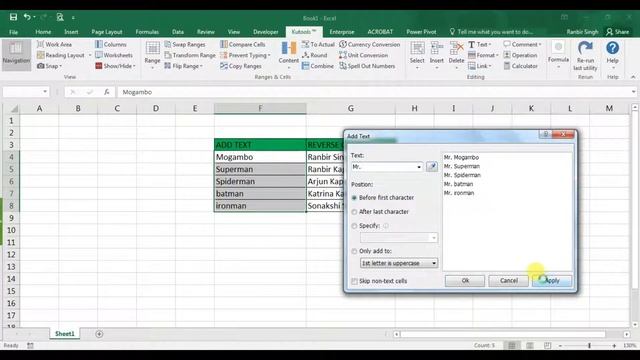Click the Combine tool

coord(318,66)
